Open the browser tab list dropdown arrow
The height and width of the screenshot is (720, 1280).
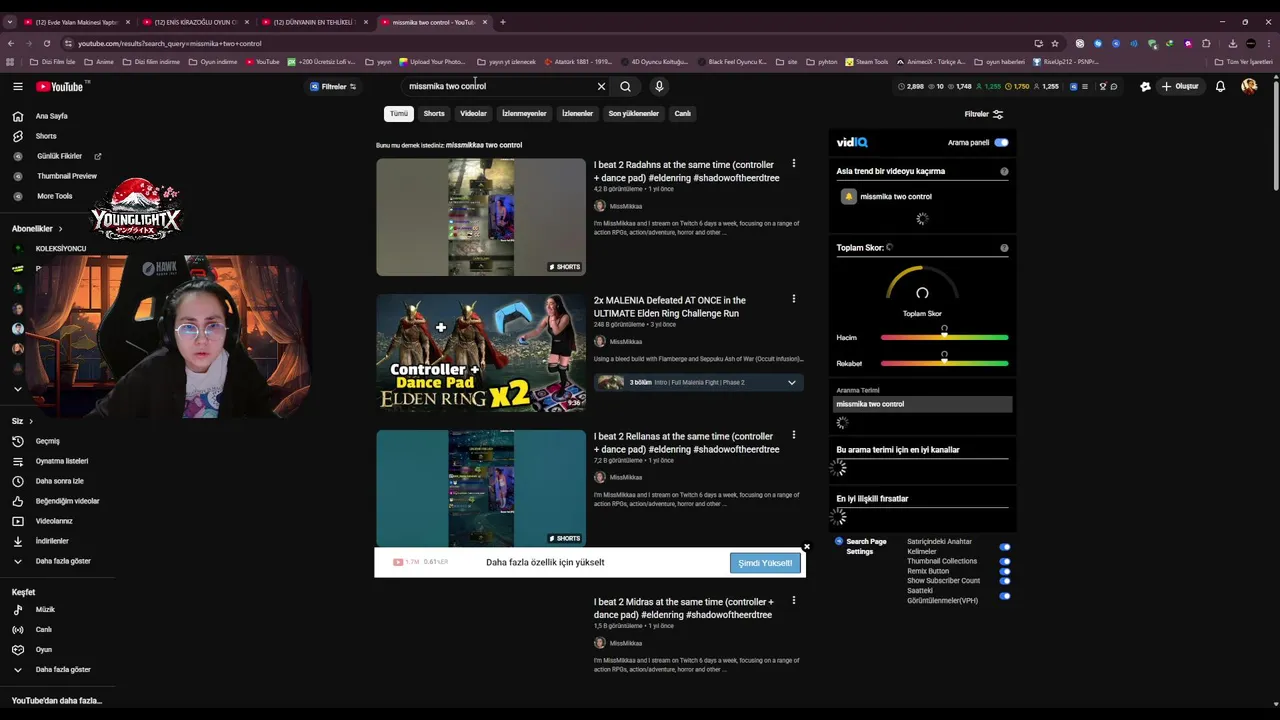[10, 22]
